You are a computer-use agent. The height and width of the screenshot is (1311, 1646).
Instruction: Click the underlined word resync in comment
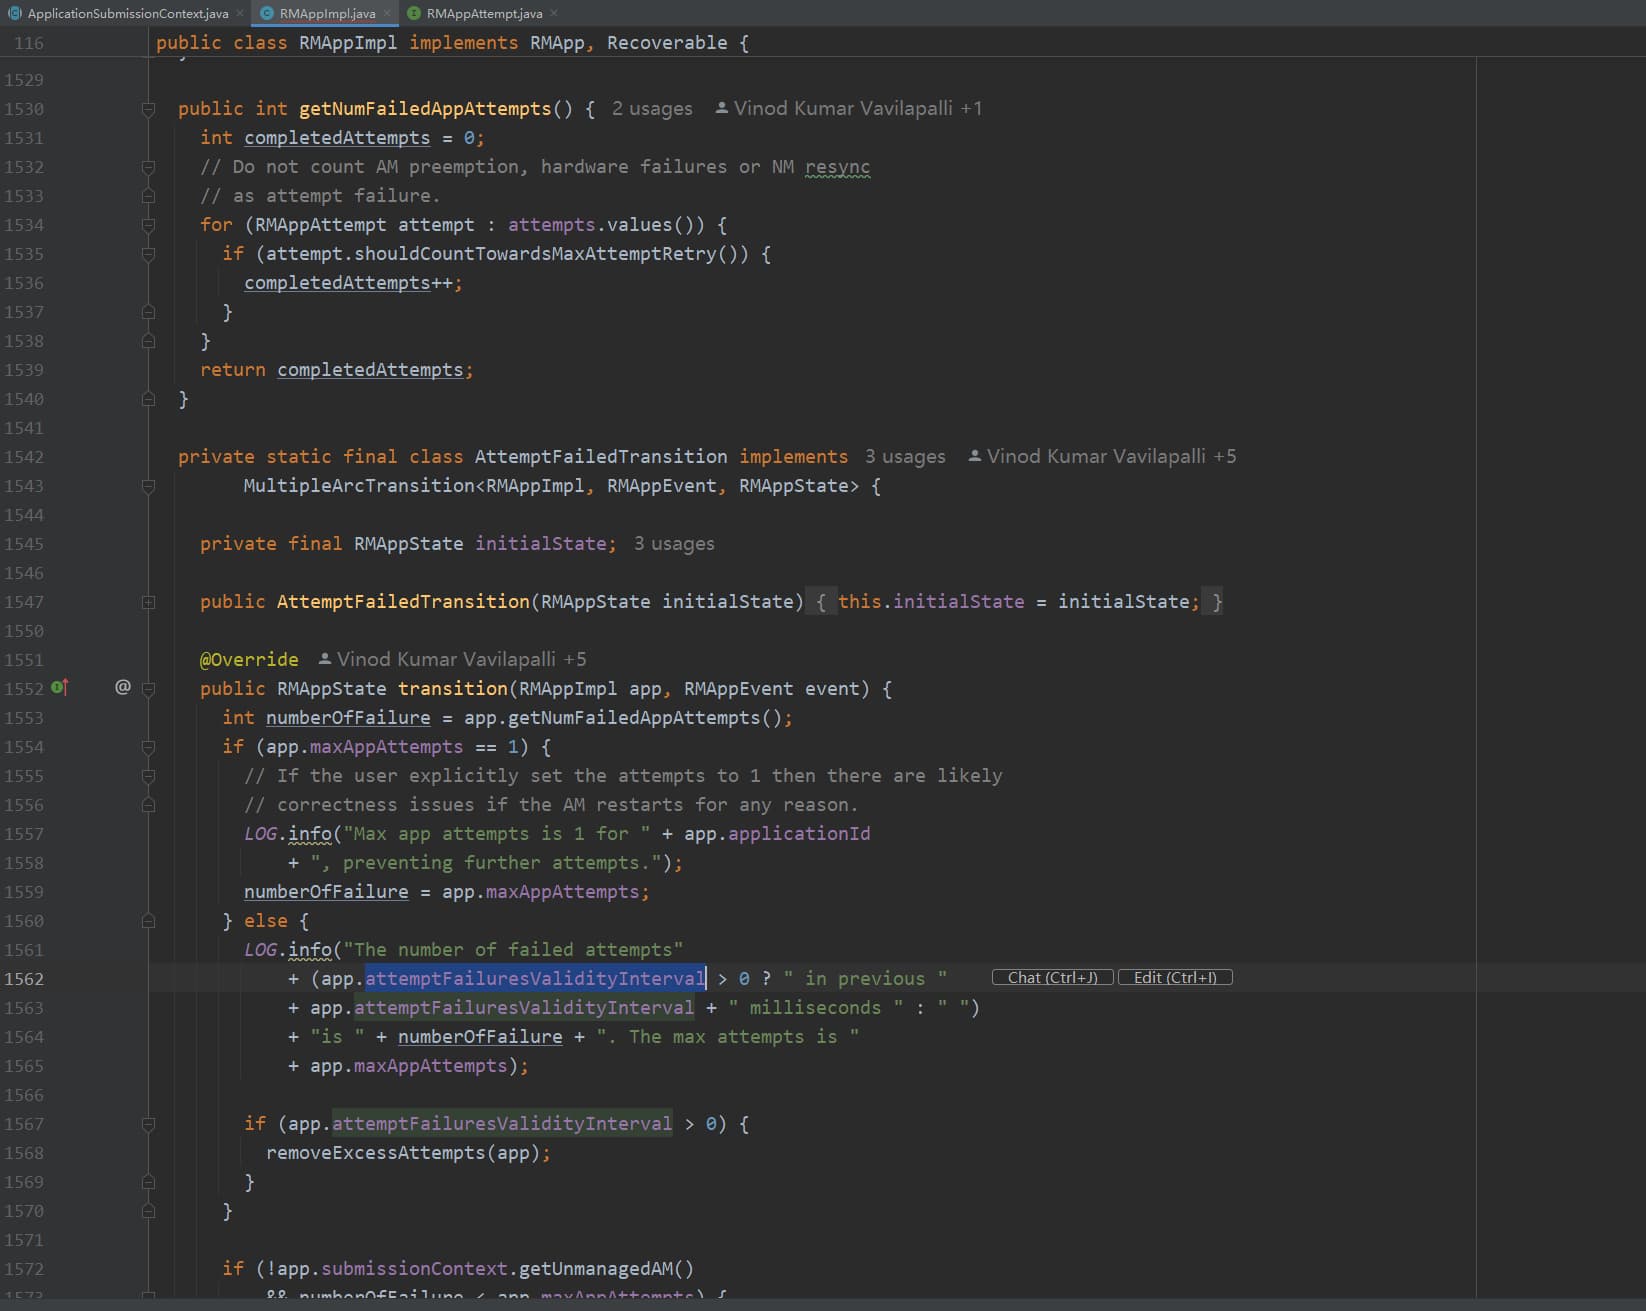(837, 167)
